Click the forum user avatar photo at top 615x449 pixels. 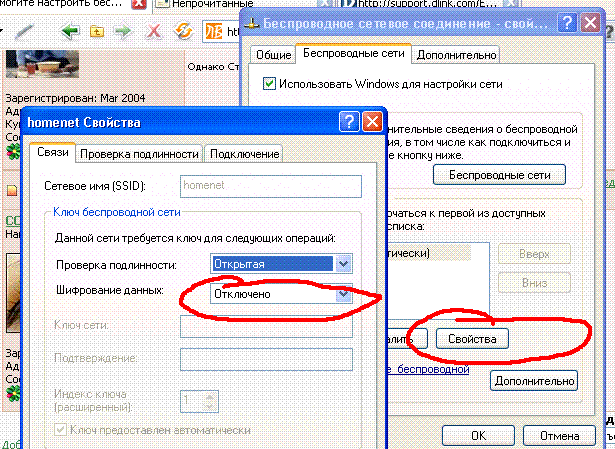pos(42,64)
